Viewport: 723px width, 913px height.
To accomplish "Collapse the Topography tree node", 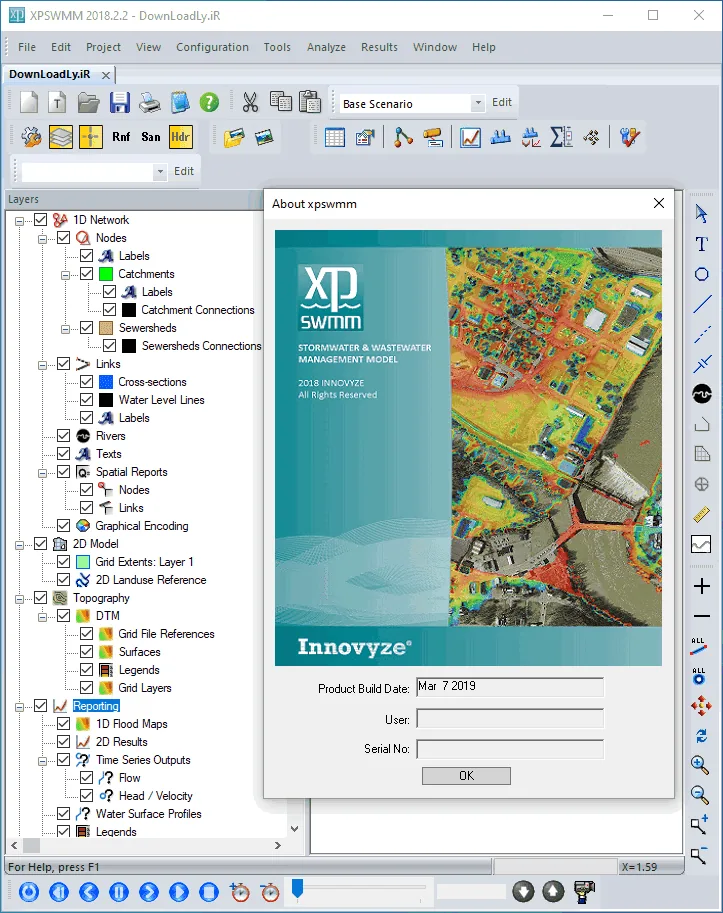I will coord(20,599).
